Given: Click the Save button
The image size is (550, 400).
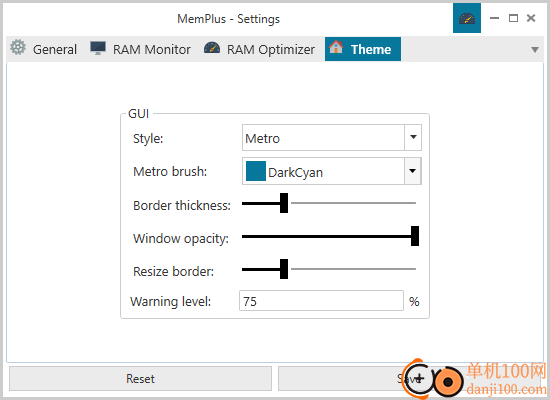Looking at the screenshot, I should [409, 379].
